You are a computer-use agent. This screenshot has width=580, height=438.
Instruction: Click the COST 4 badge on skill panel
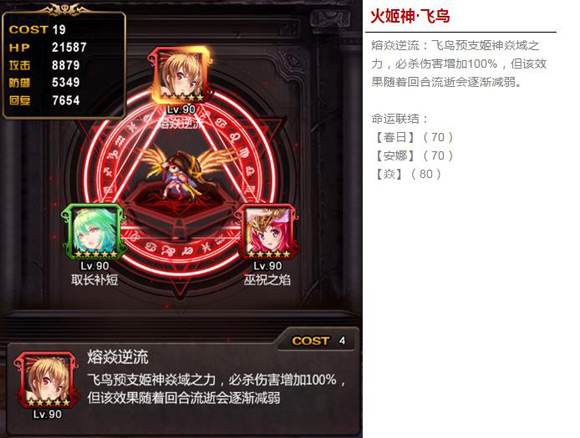[x=319, y=341]
